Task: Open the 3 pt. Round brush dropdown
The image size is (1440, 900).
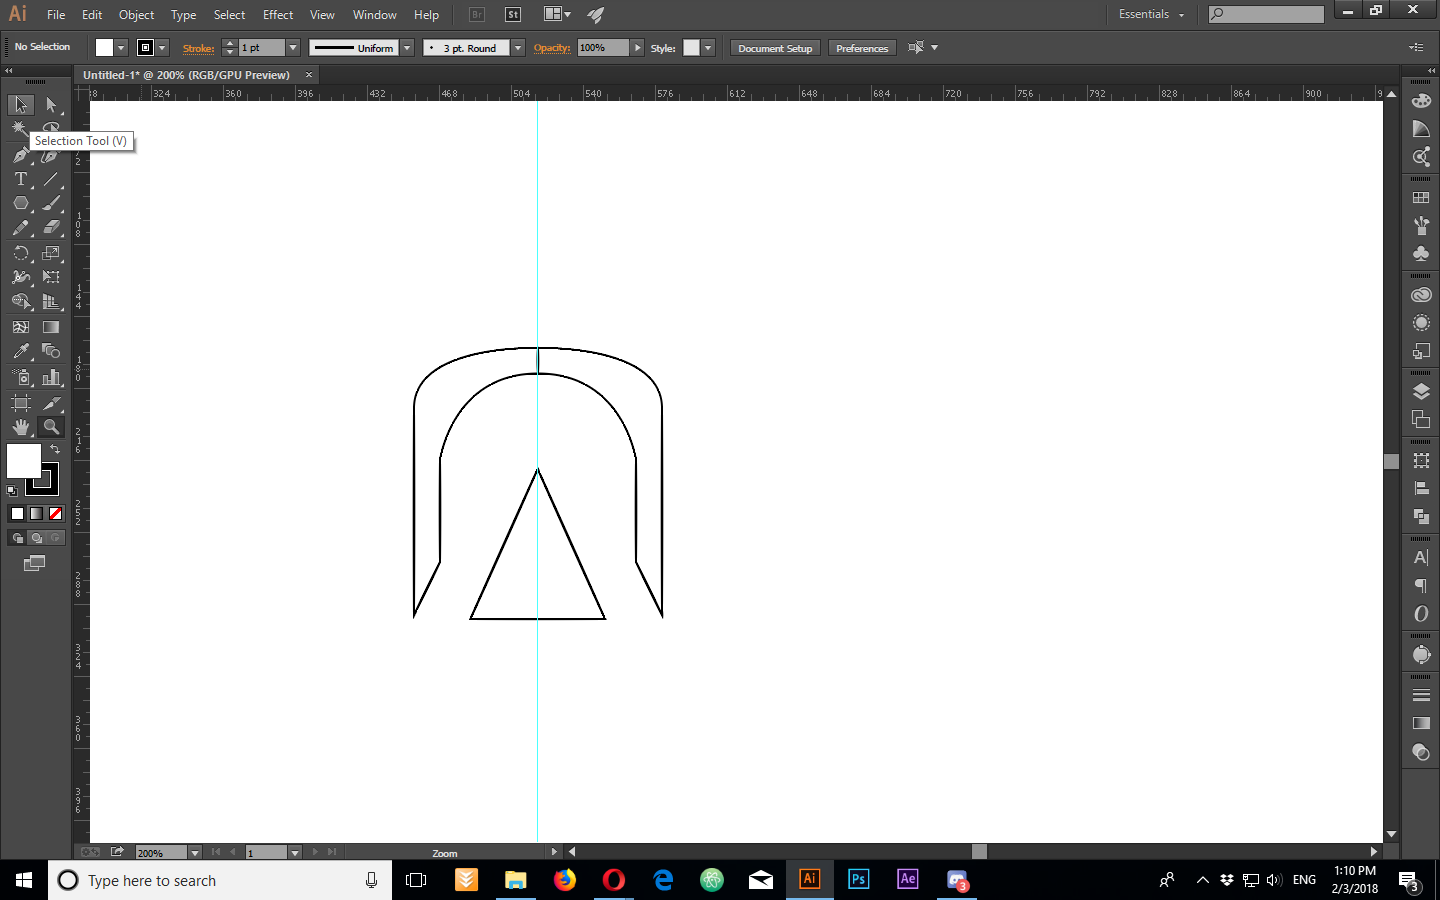Action: (x=518, y=48)
